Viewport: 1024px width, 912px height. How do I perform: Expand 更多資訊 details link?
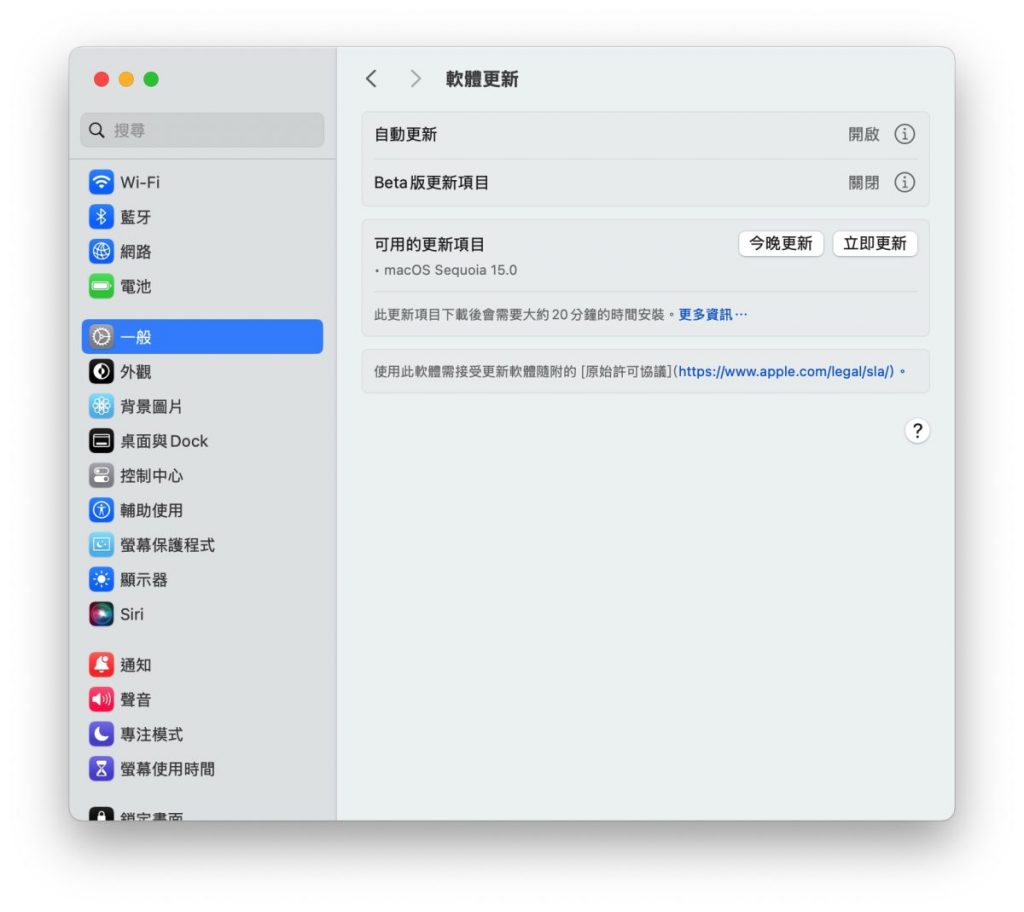tap(712, 314)
